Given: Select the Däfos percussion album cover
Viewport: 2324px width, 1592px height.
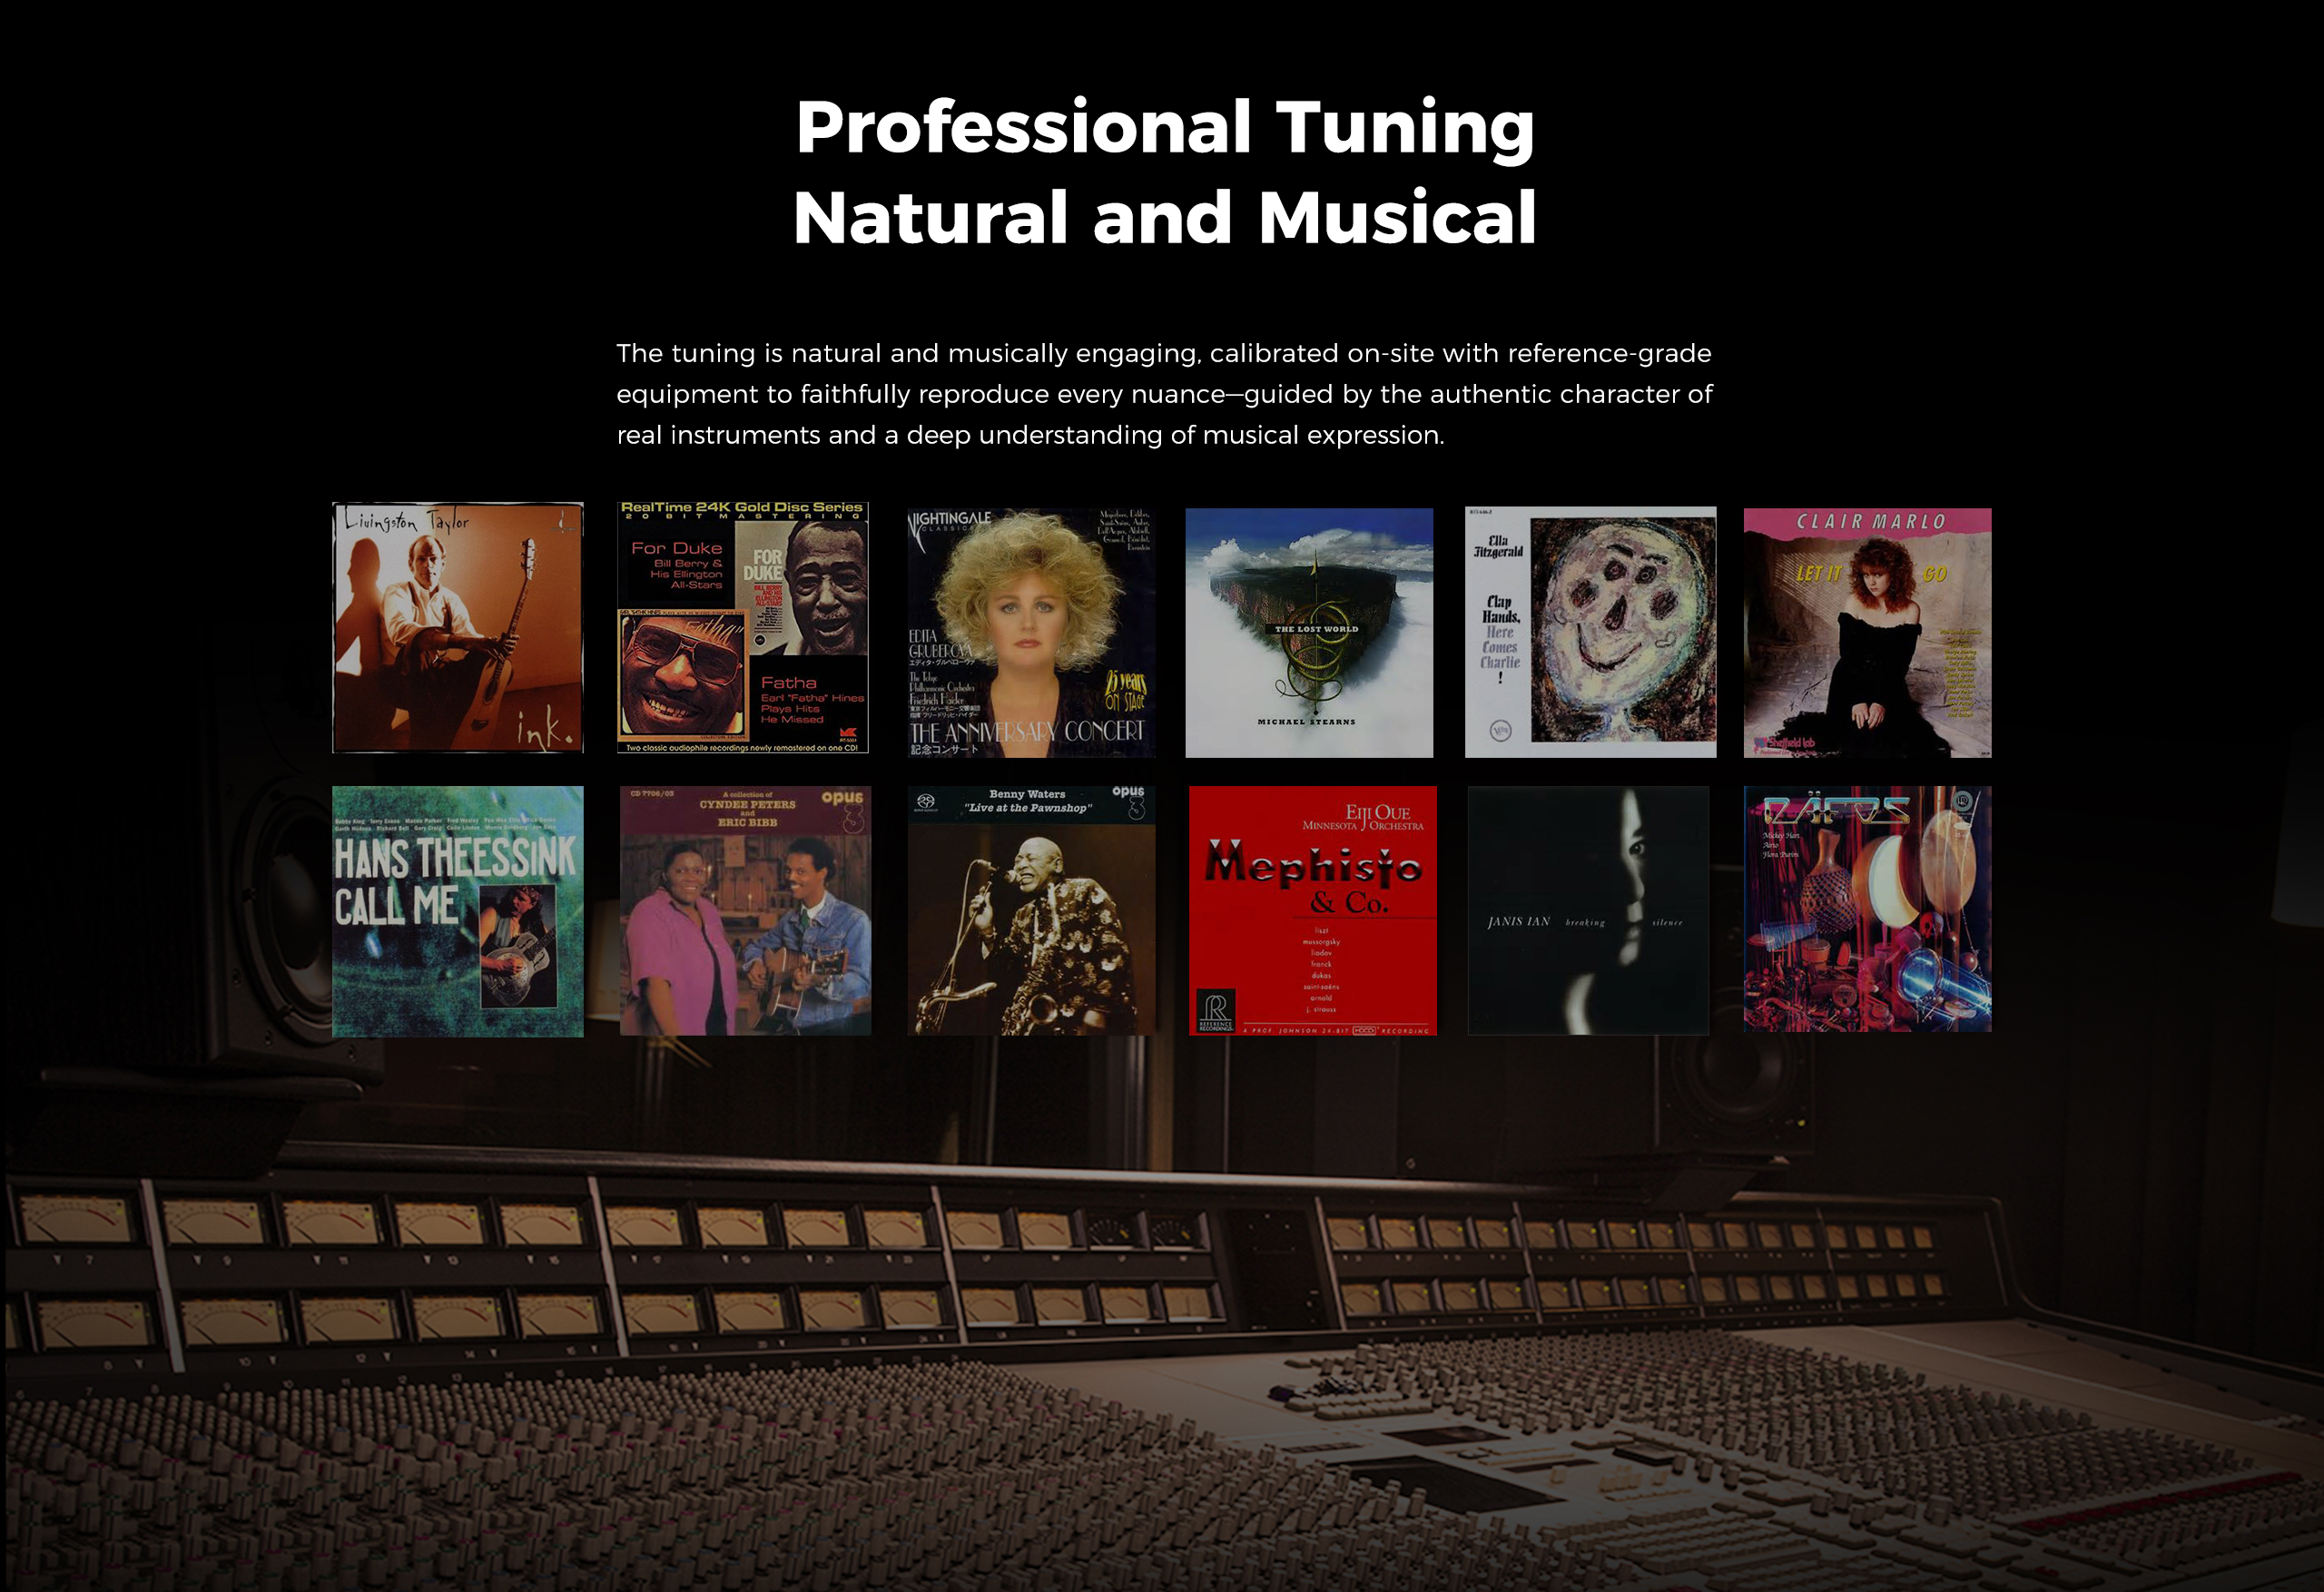Looking at the screenshot, I should click(1867, 908).
